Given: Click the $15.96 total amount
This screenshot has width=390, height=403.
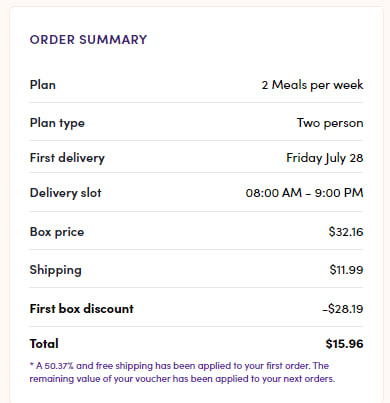Looking at the screenshot, I should tap(344, 344).
